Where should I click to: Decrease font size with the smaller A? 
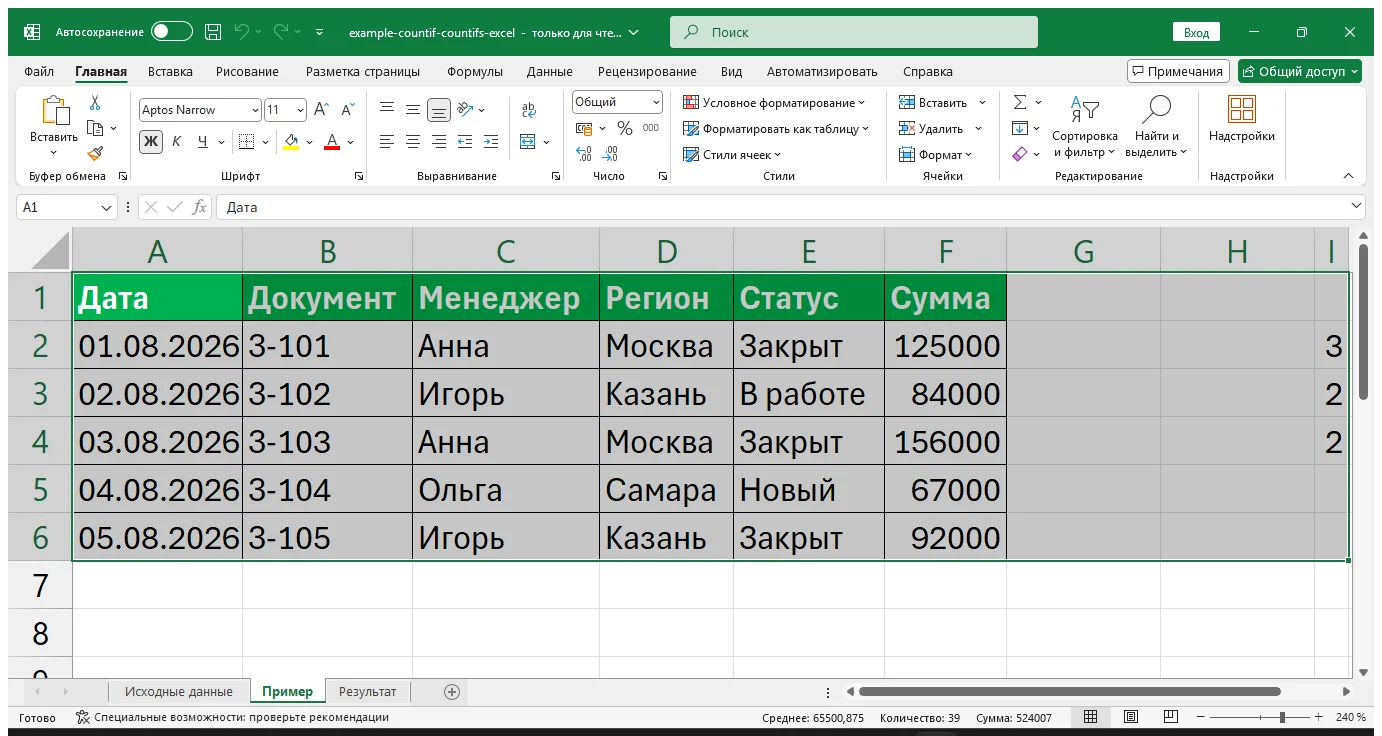(347, 110)
